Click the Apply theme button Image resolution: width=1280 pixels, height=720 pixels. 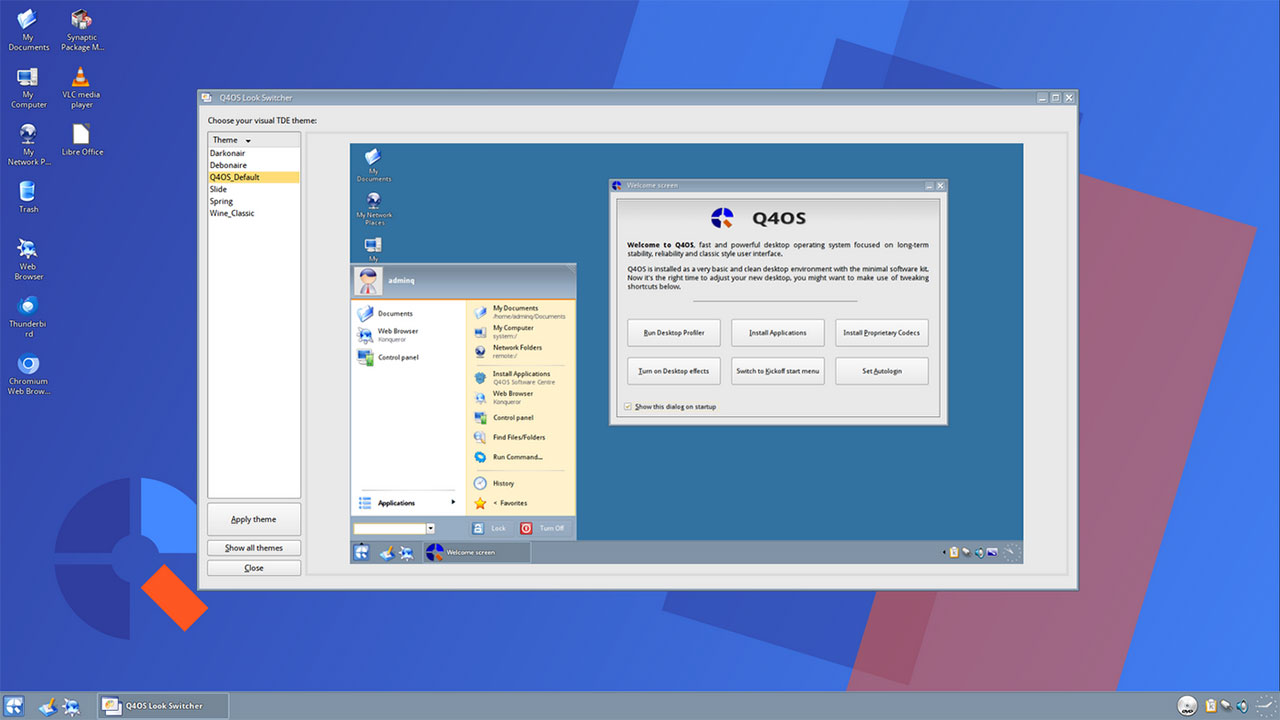[x=254, y=519]
